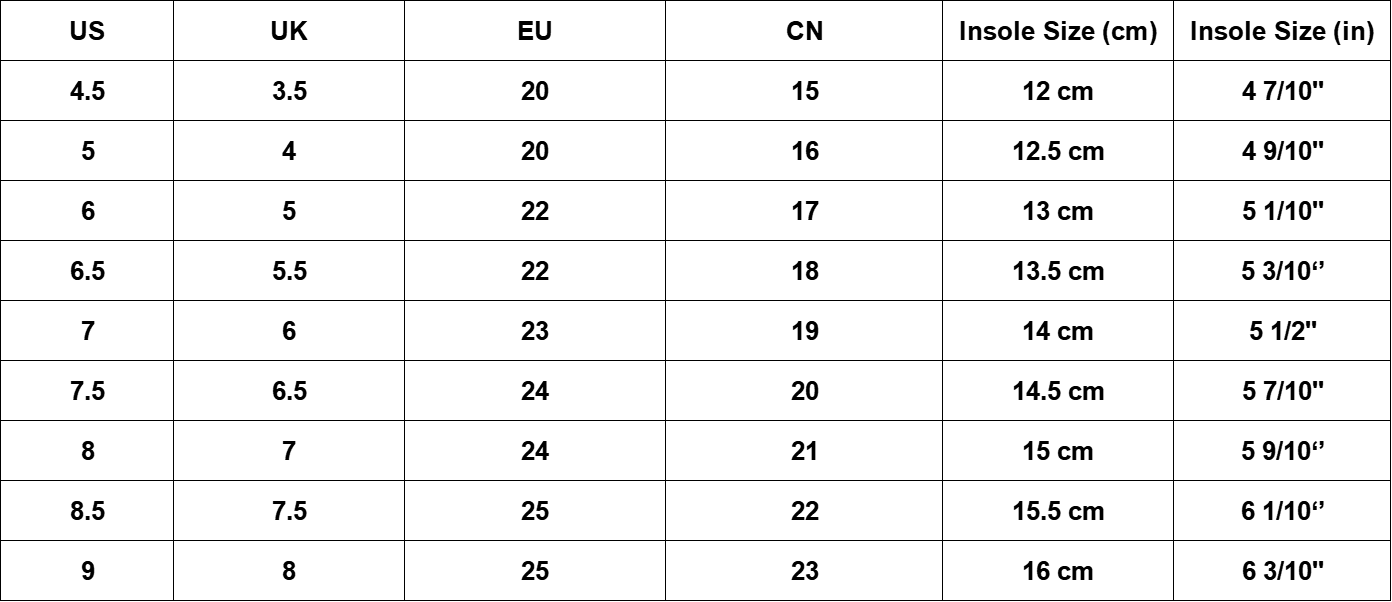Select the CN size 19 cell
The width and height of the screenshot is (1392, 602).
tap(805, 331)
